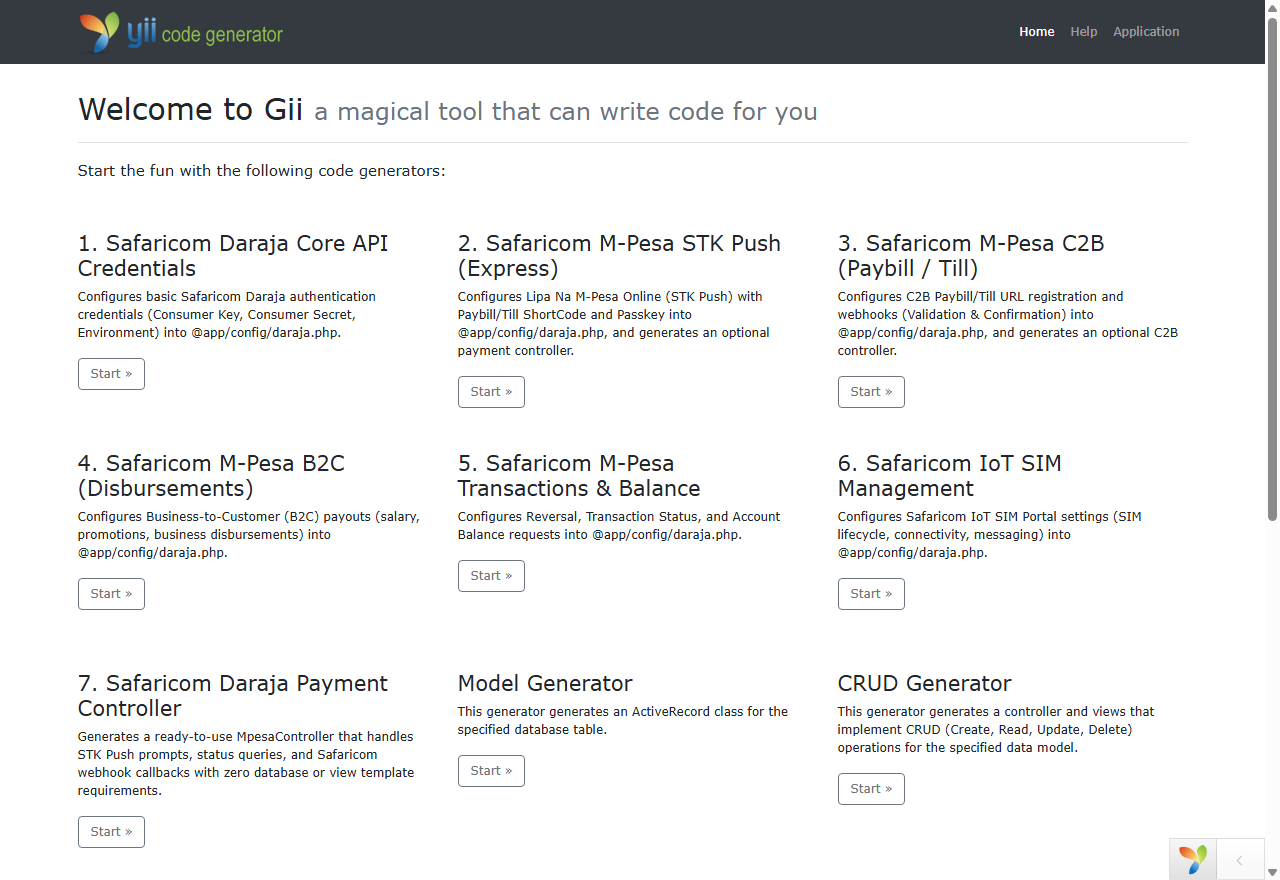
Task: Click the 'a magical tool that can write code' subtitle
Action: pos(566,111)
